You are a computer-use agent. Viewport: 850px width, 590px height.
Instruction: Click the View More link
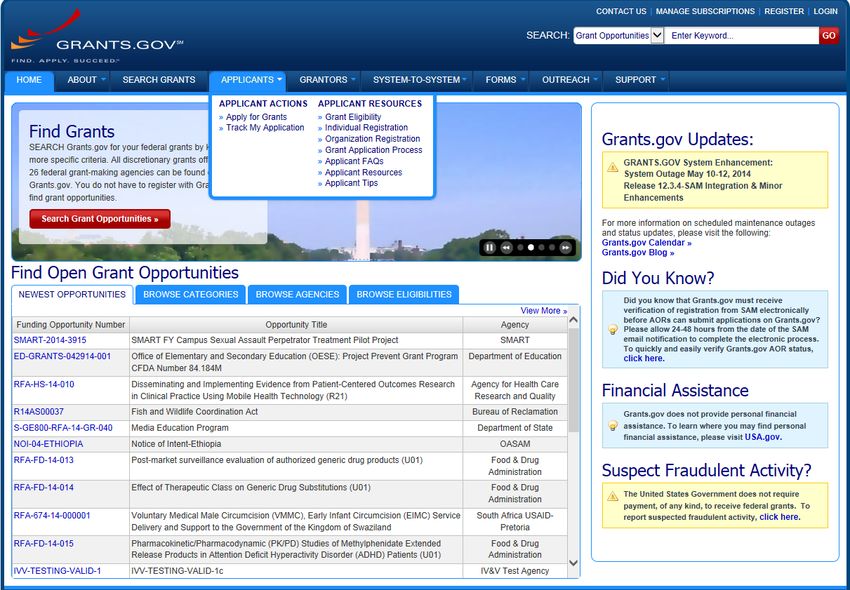pyautogui.click(x=544, y=311)
